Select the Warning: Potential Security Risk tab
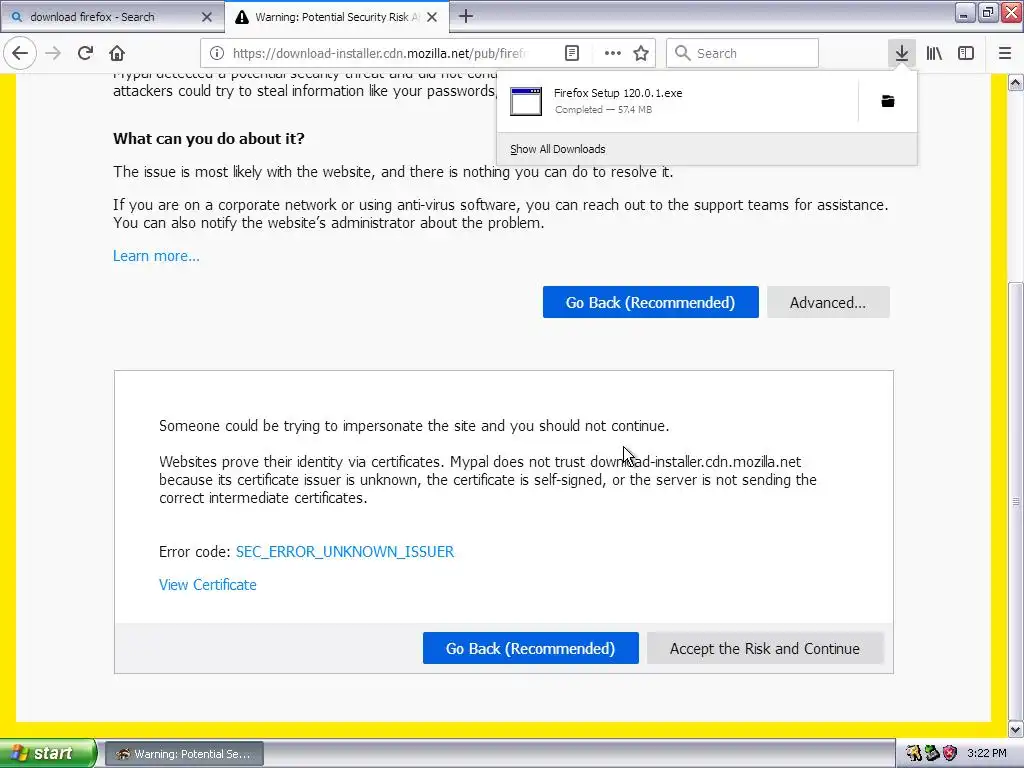1024x768 pixels. 337,17
